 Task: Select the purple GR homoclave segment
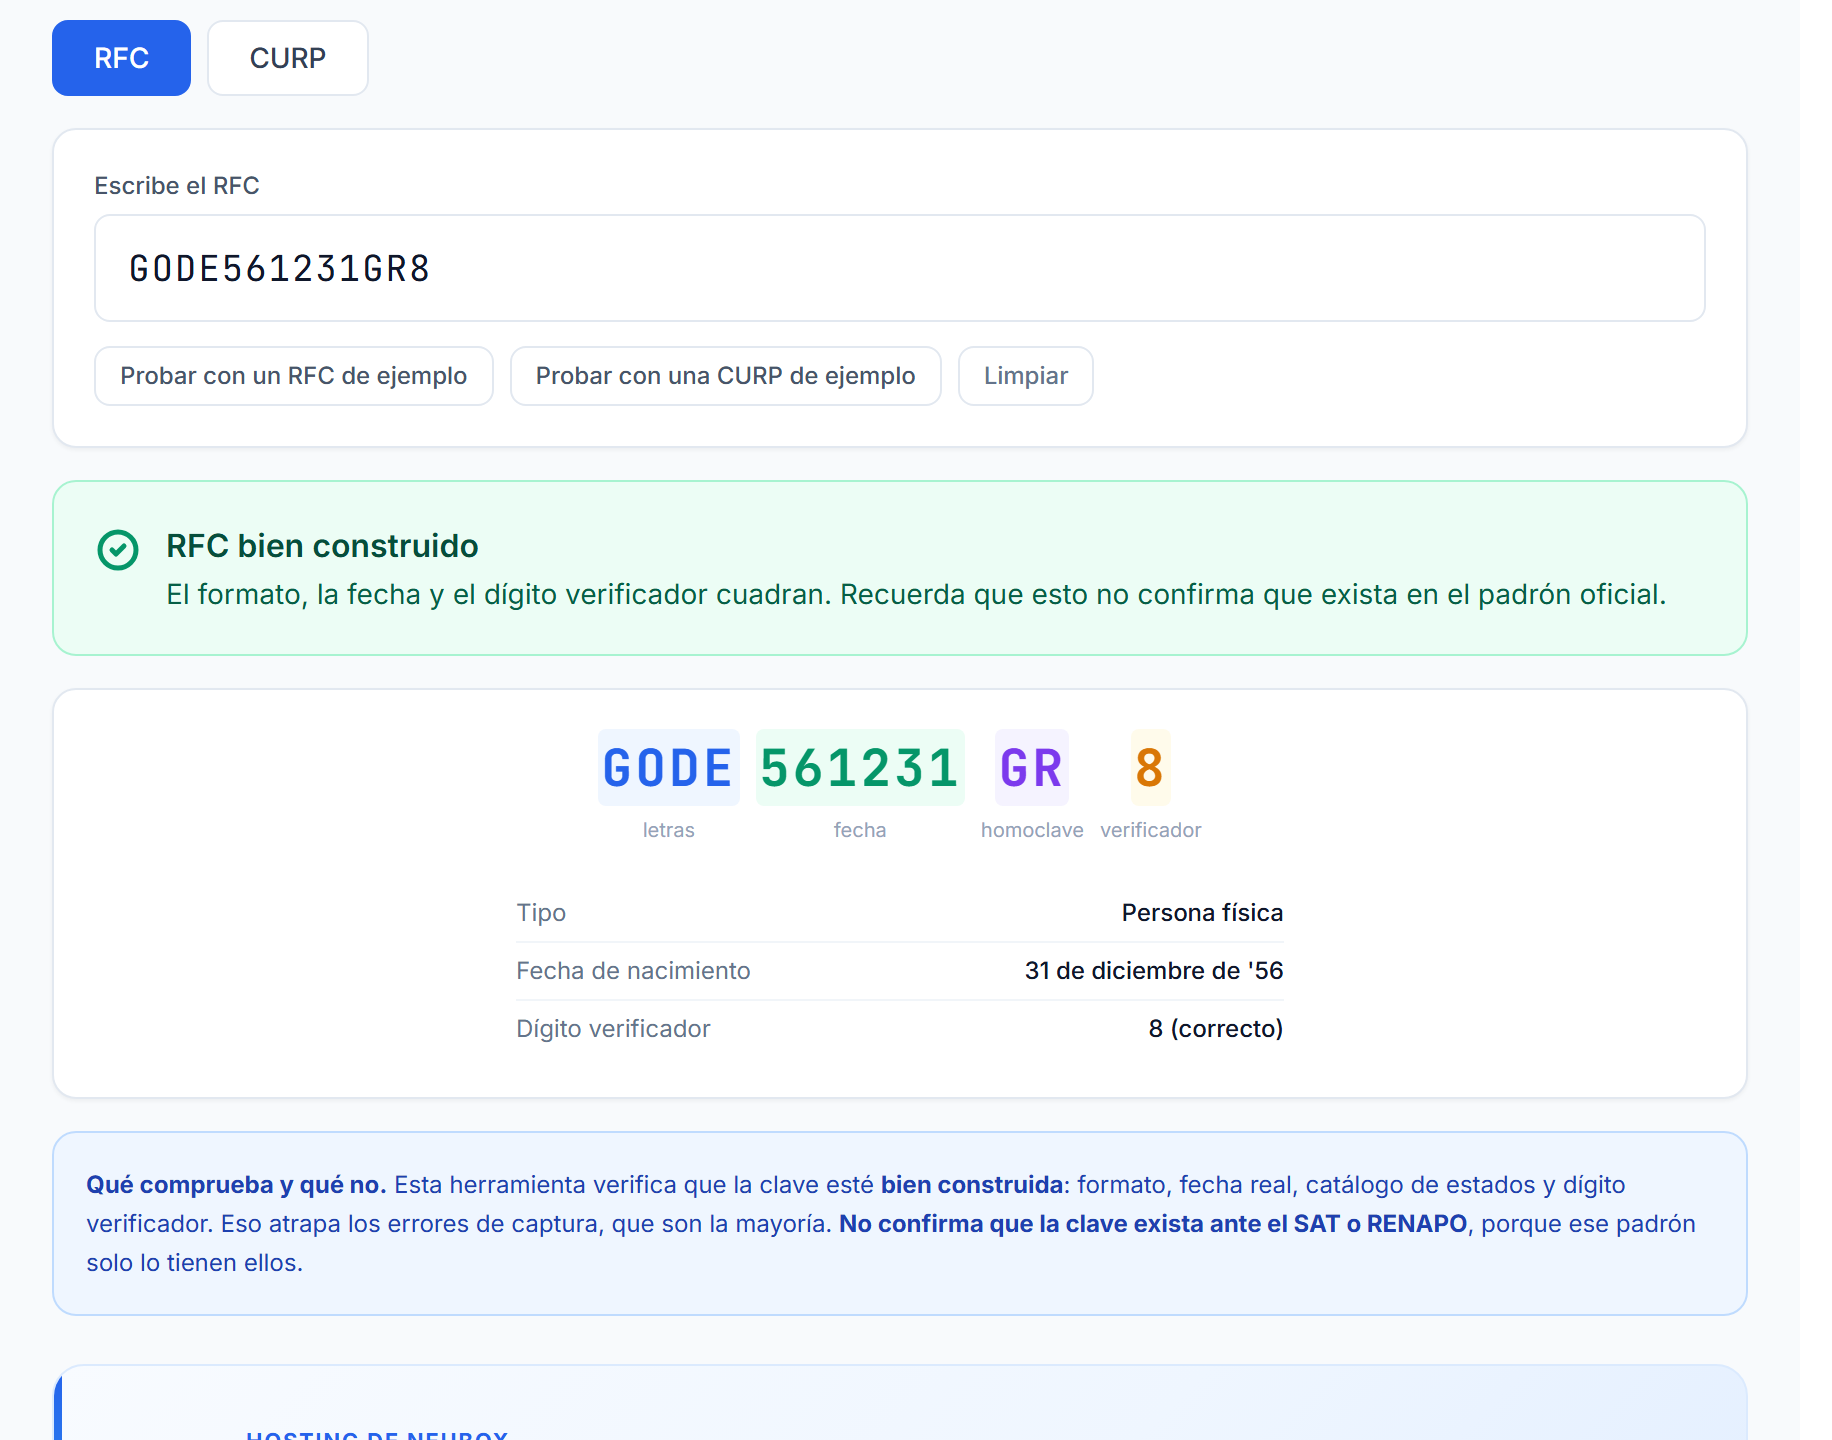[1031, 768]
